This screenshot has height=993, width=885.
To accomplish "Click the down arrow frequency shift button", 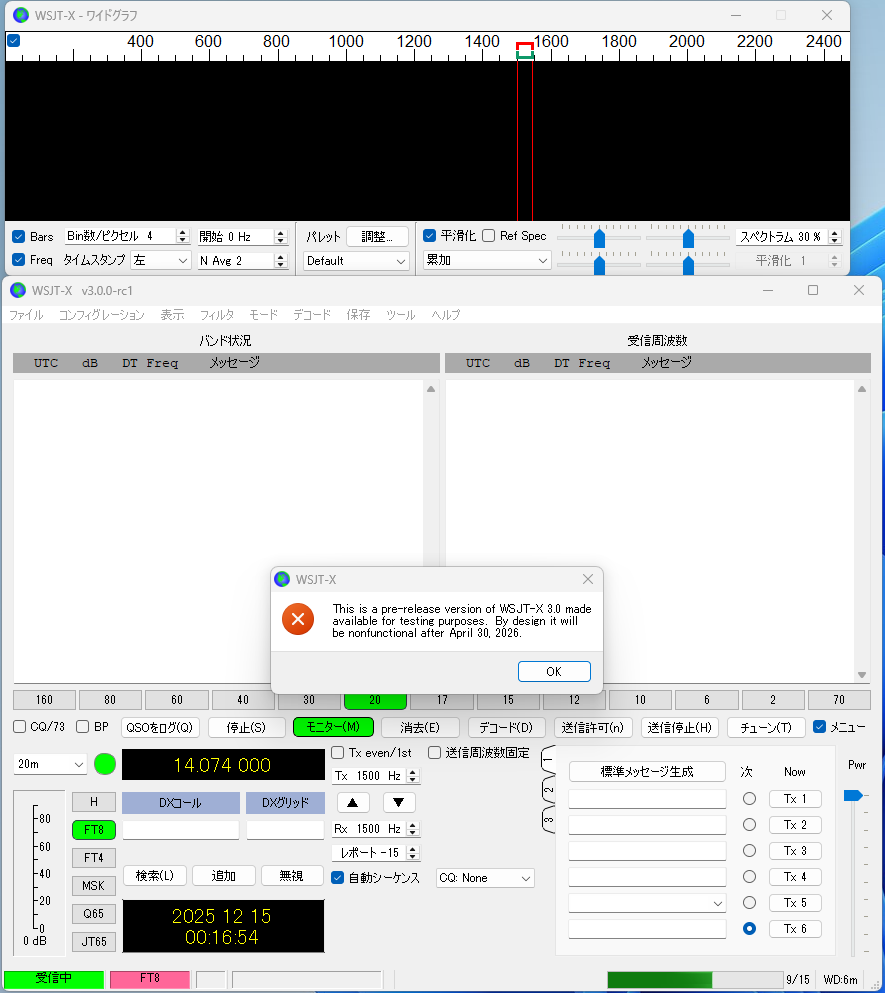I will tap(398, 802).
